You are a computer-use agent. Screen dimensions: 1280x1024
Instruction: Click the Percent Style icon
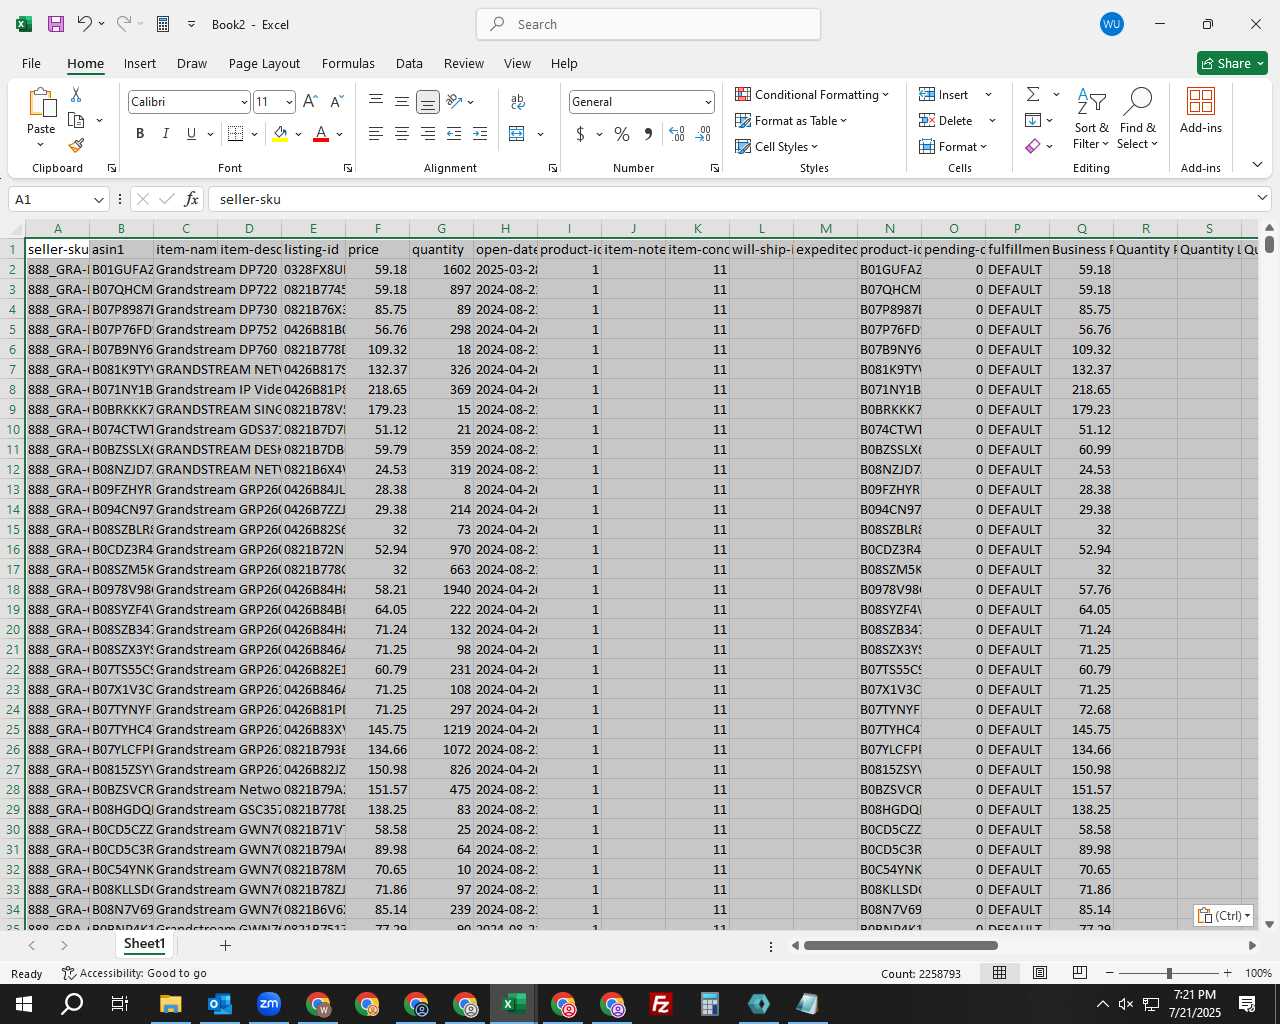622,134
